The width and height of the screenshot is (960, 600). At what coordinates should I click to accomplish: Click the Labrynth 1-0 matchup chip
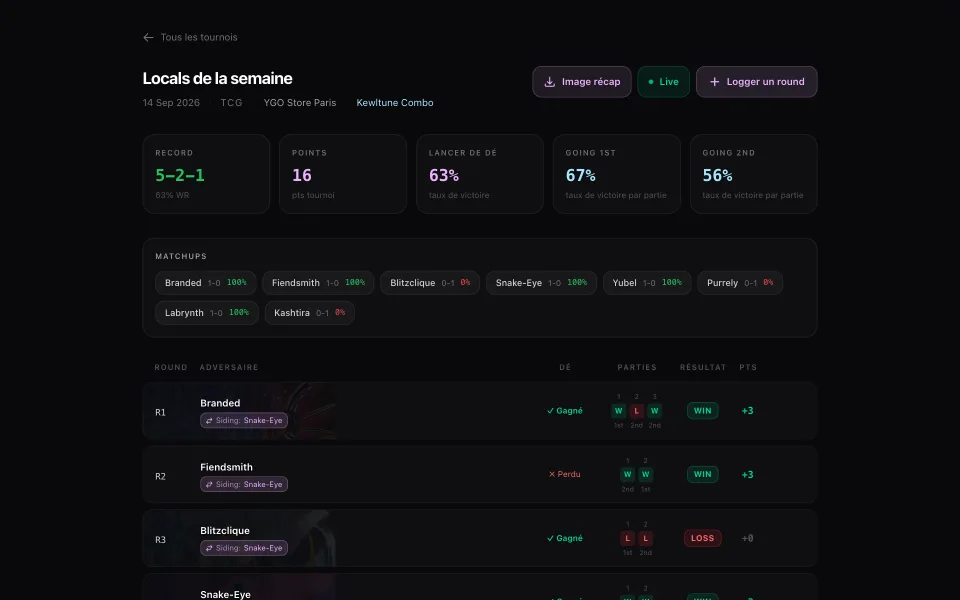click(x=207, y=313)
